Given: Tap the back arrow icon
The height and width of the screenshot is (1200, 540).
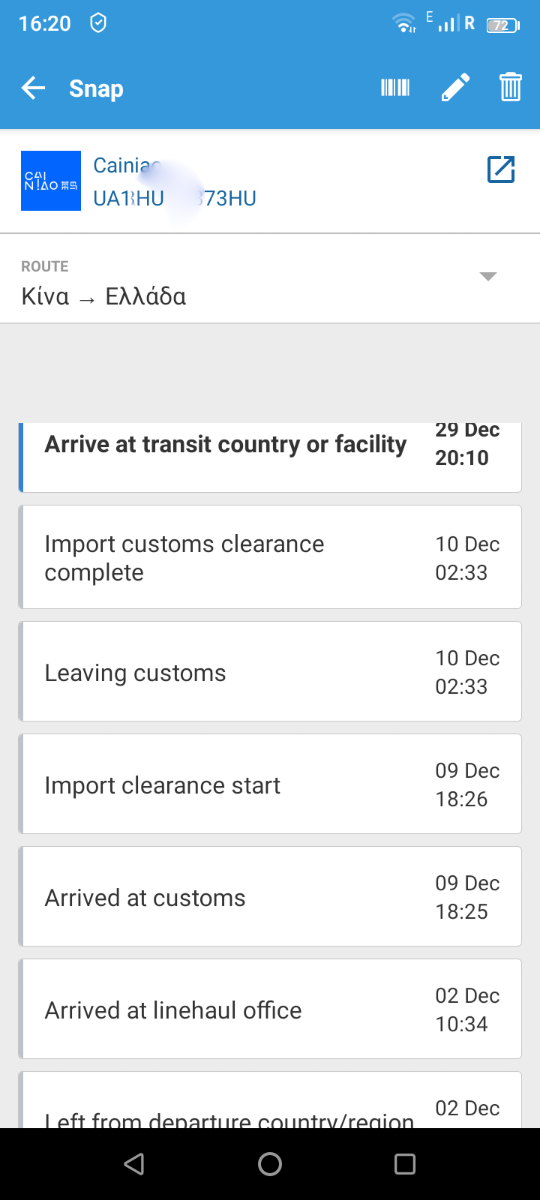Looking at the screenshot, I should pyautogui.click(x=34, y=88).
